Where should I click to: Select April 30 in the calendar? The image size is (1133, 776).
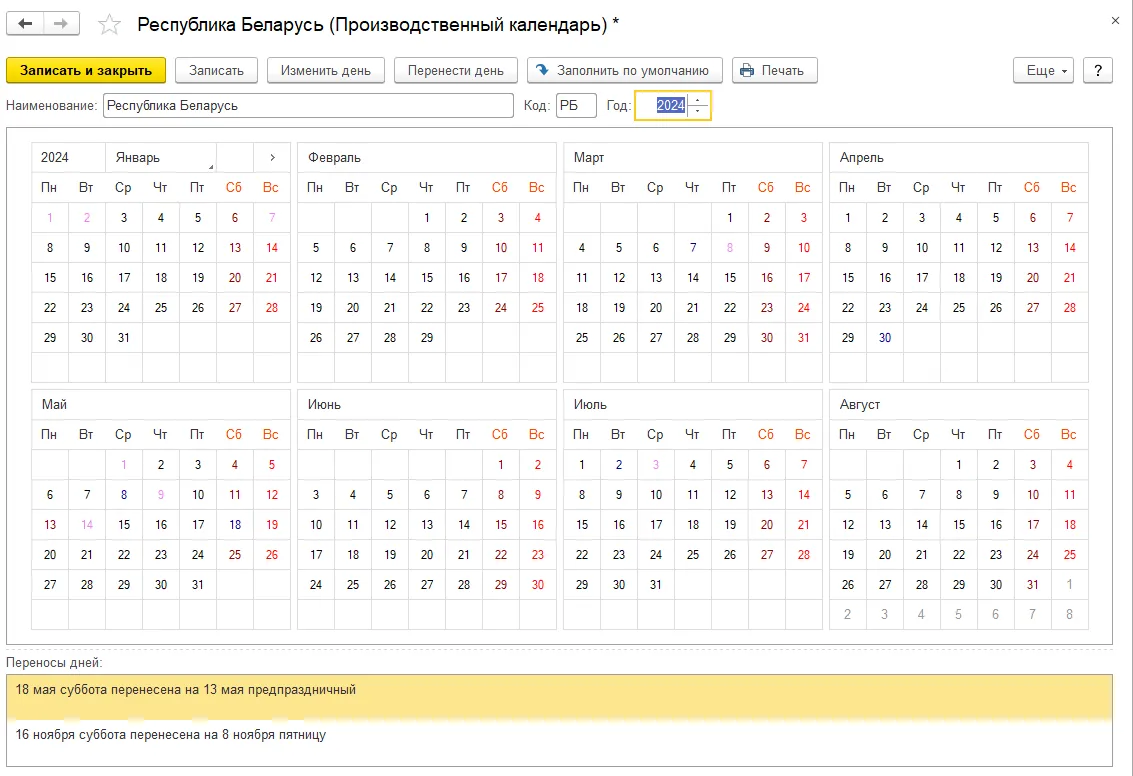(885, 337)
